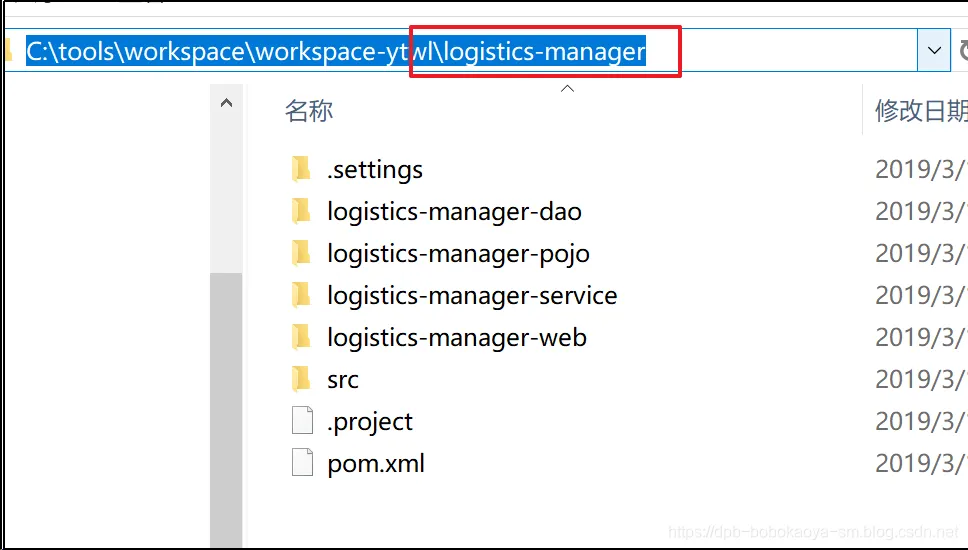Click the scrollbar up arrow in left pane

click(226, 103)
